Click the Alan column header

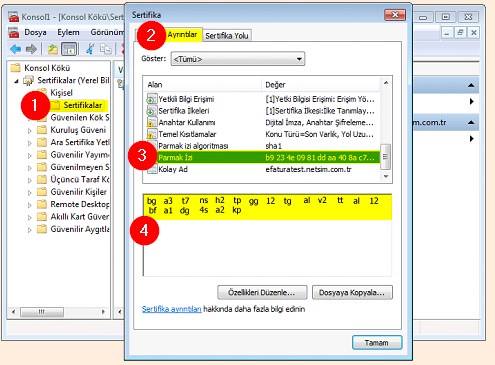click(x=203, y=85)
